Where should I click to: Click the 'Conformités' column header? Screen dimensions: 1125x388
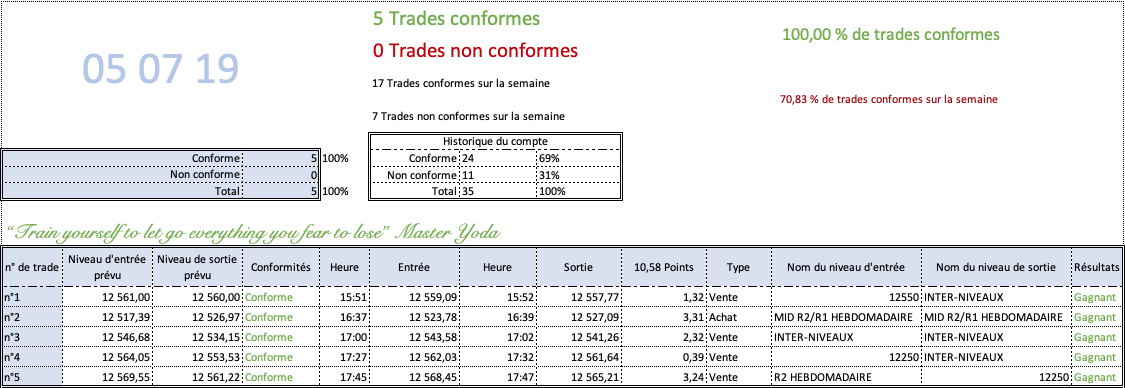pyautogui.click(x=281, y=267)
